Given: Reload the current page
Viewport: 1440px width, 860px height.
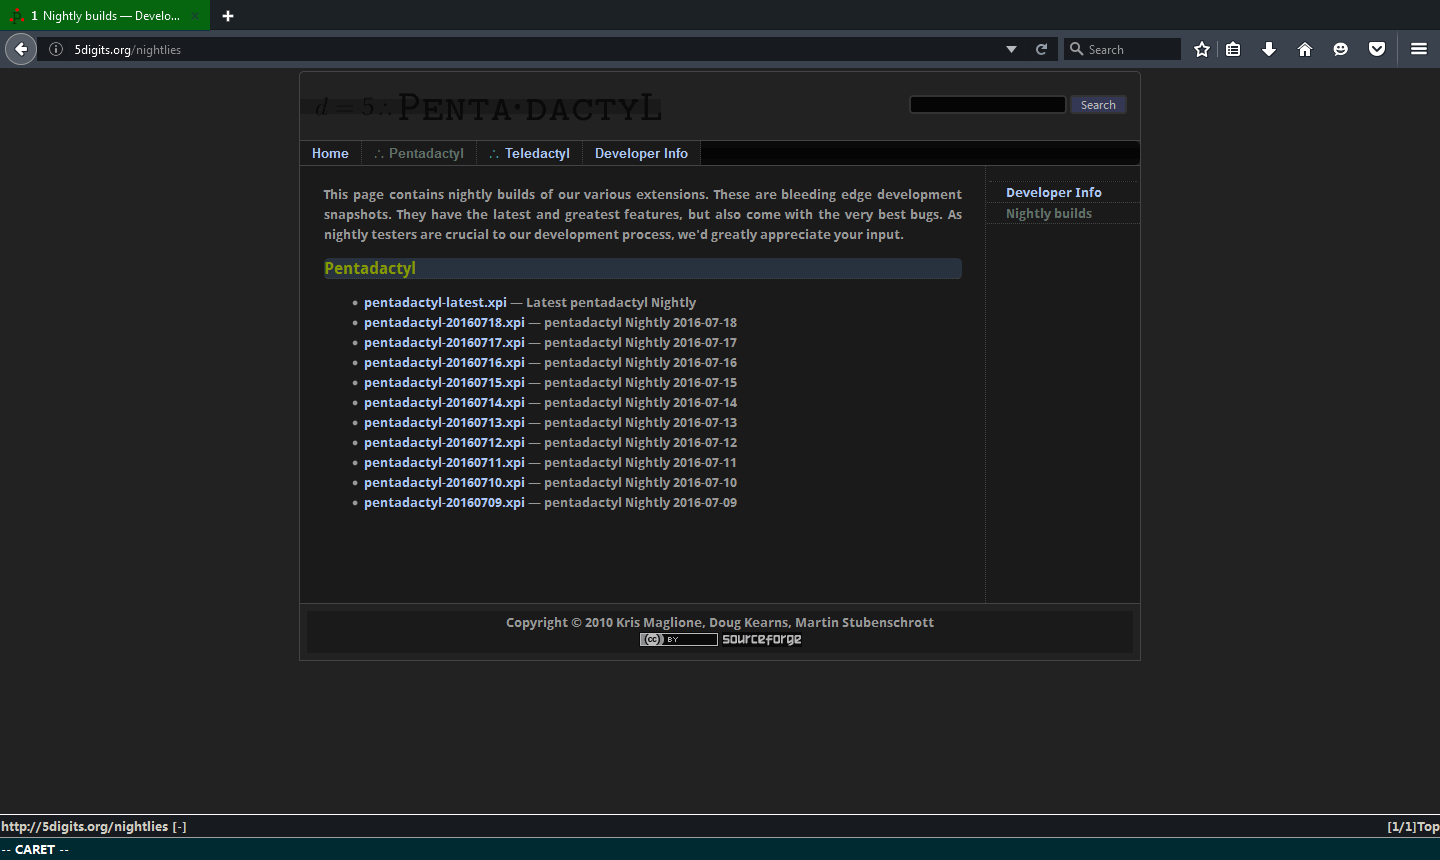Looking at the screenshot, I should pyautogui.click(x=1041, y=49).
